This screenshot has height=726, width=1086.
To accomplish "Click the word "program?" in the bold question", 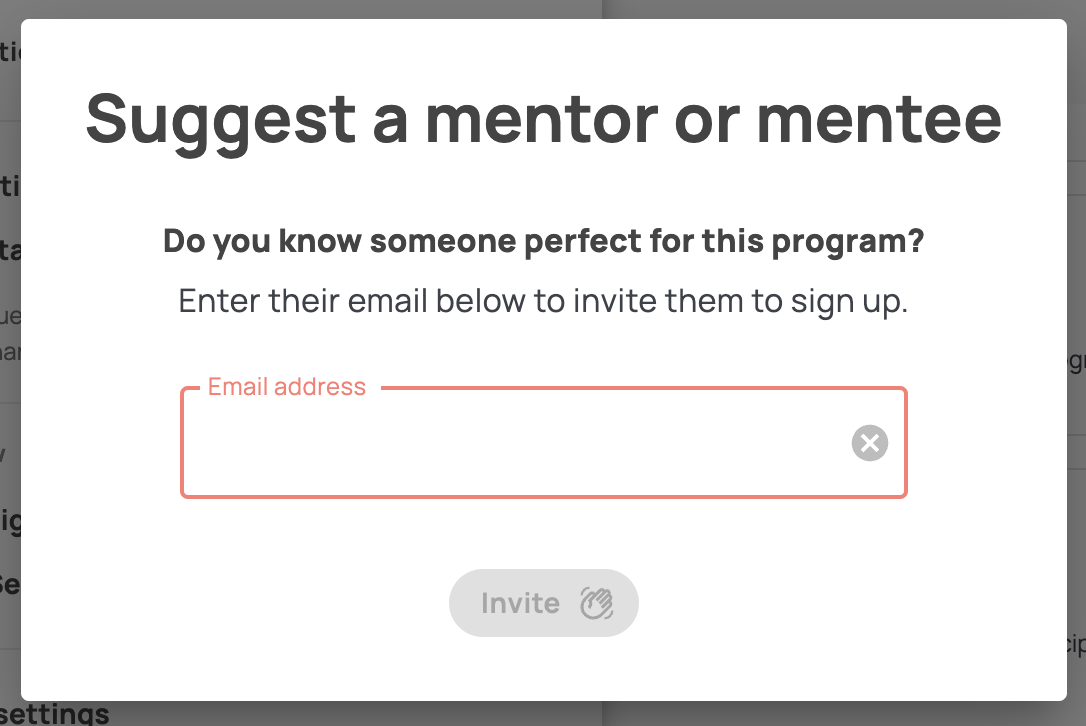I will 848,242.
